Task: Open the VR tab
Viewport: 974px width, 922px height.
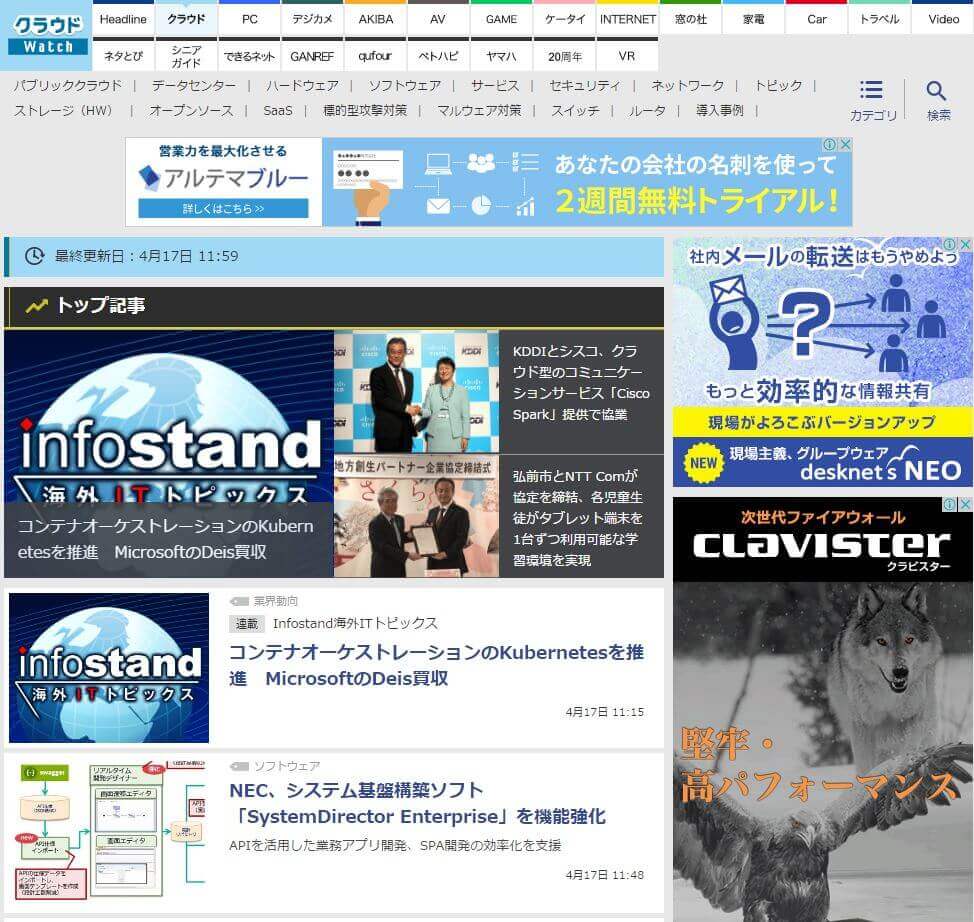Action: (x=627, y=56)
